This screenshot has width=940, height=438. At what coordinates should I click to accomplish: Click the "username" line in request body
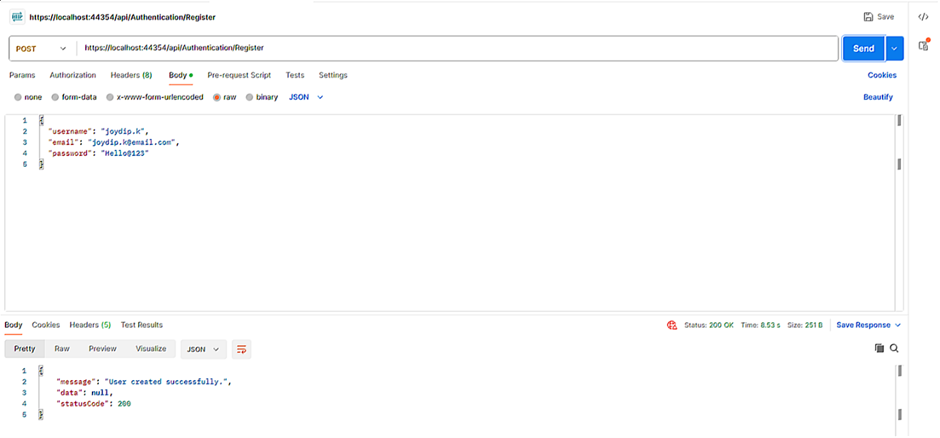click(x=98, y=131)
